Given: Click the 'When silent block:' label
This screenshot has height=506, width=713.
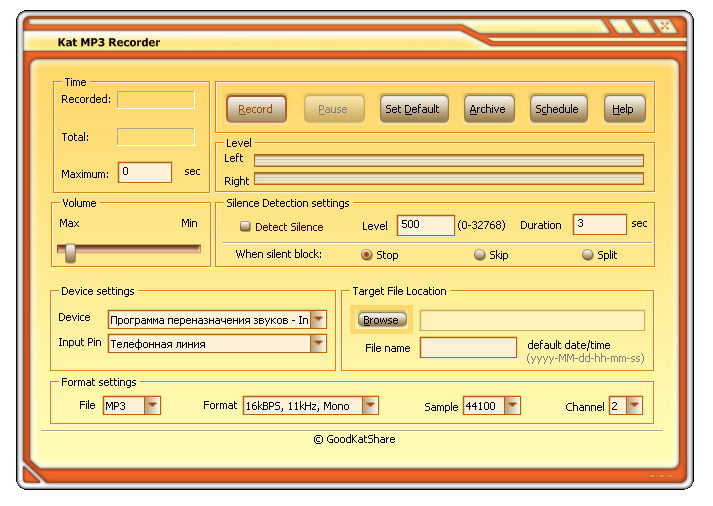Looking at the screenshot, I should click(x=279, y=254).
